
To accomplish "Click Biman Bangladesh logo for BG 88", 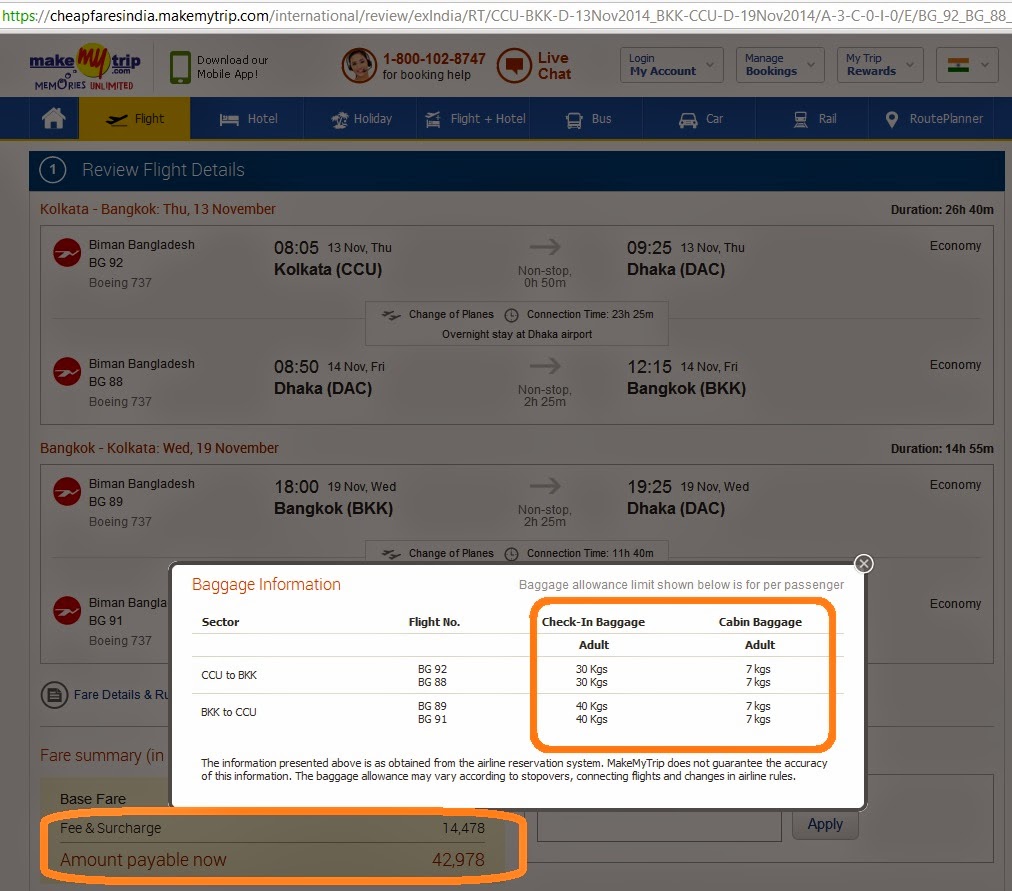I will tap(66, 372).
